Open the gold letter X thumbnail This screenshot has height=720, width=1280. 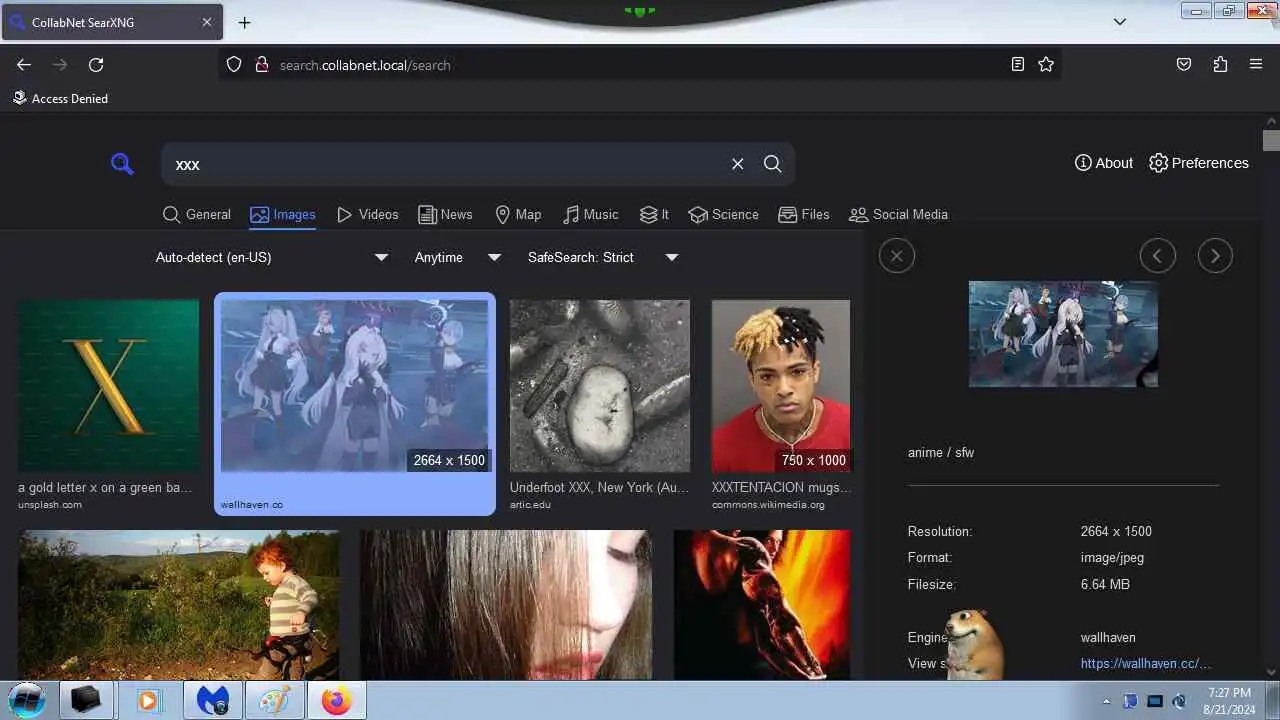tap(108, 386)
